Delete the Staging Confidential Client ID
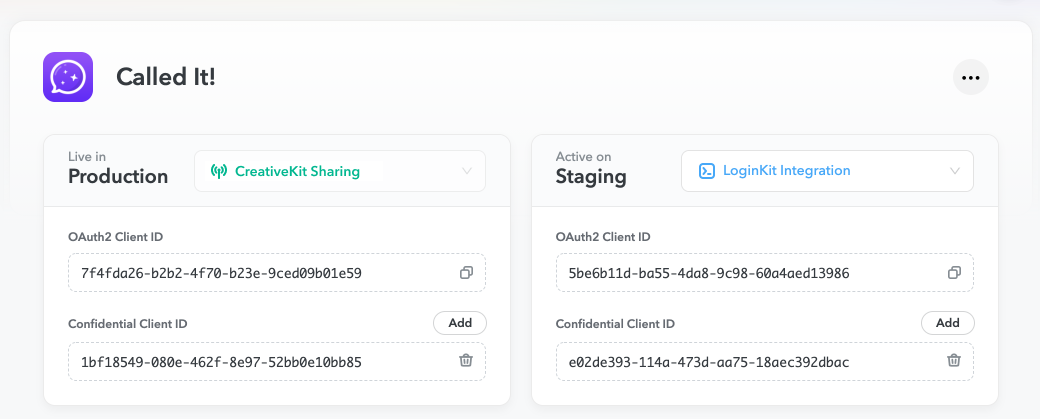 954,360
